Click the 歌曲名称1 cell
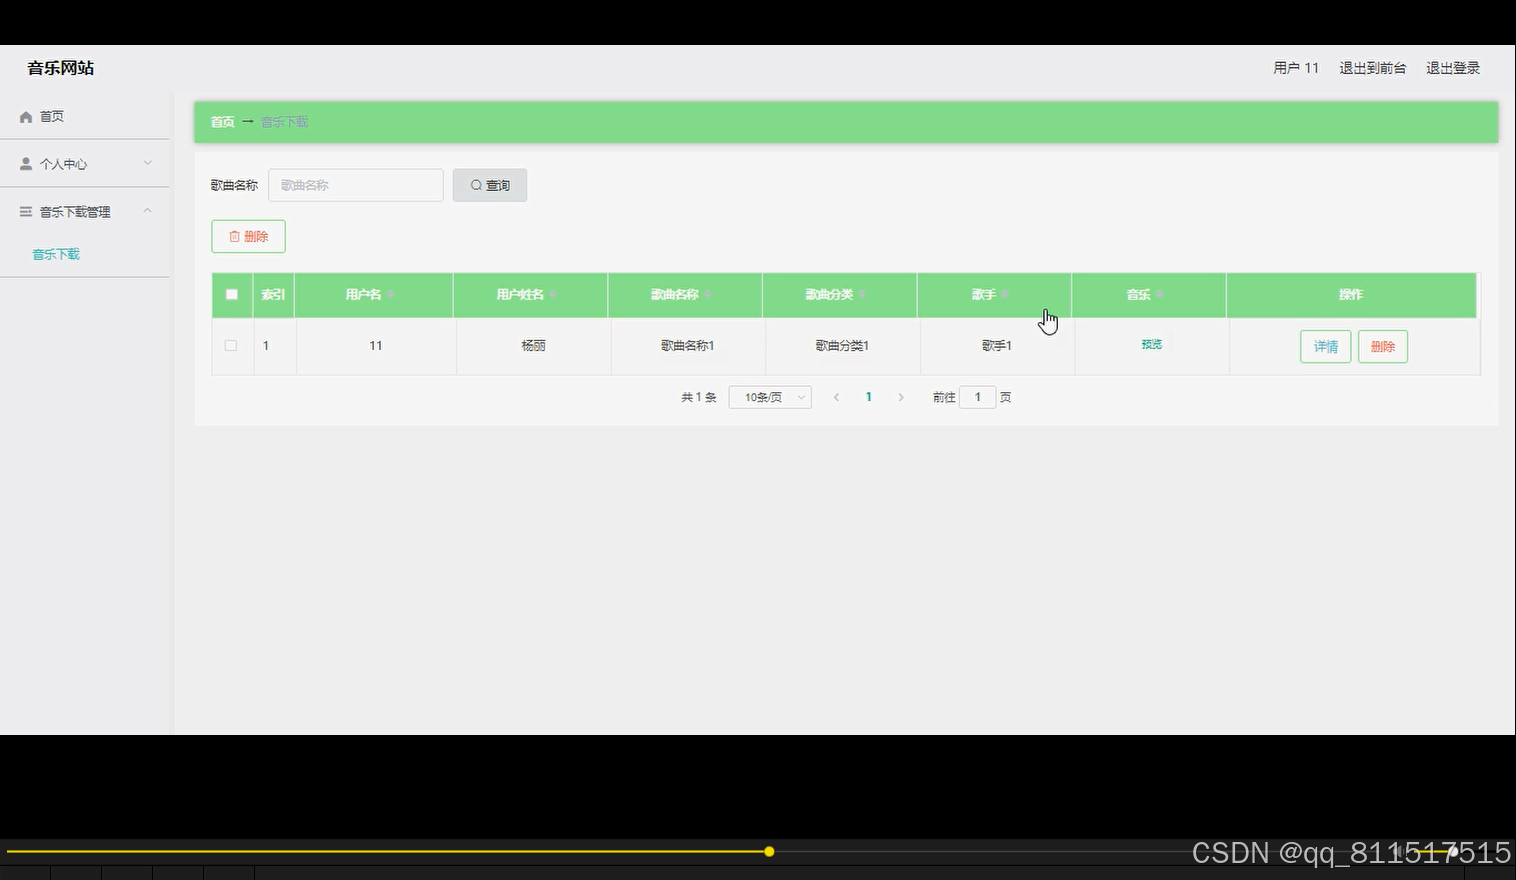This screenshot has width=1516, height=880. coord(688,346)
